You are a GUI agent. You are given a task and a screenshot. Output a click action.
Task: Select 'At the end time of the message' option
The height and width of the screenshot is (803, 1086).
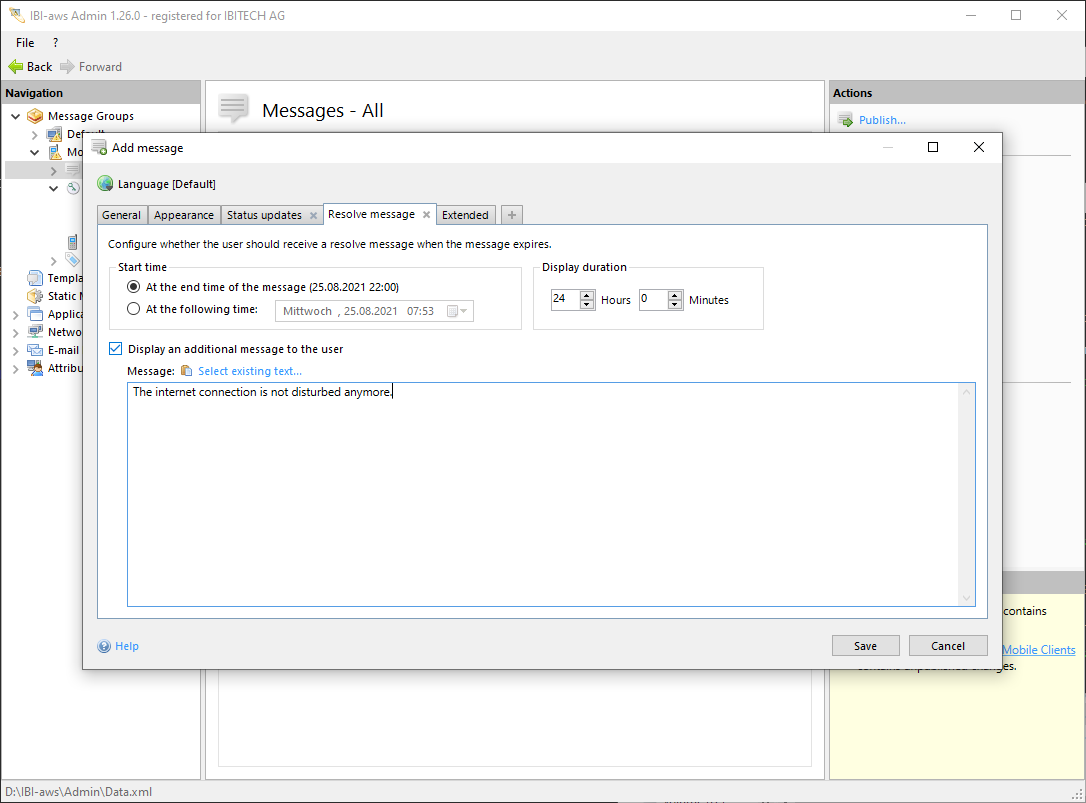[x=134, y=287]
